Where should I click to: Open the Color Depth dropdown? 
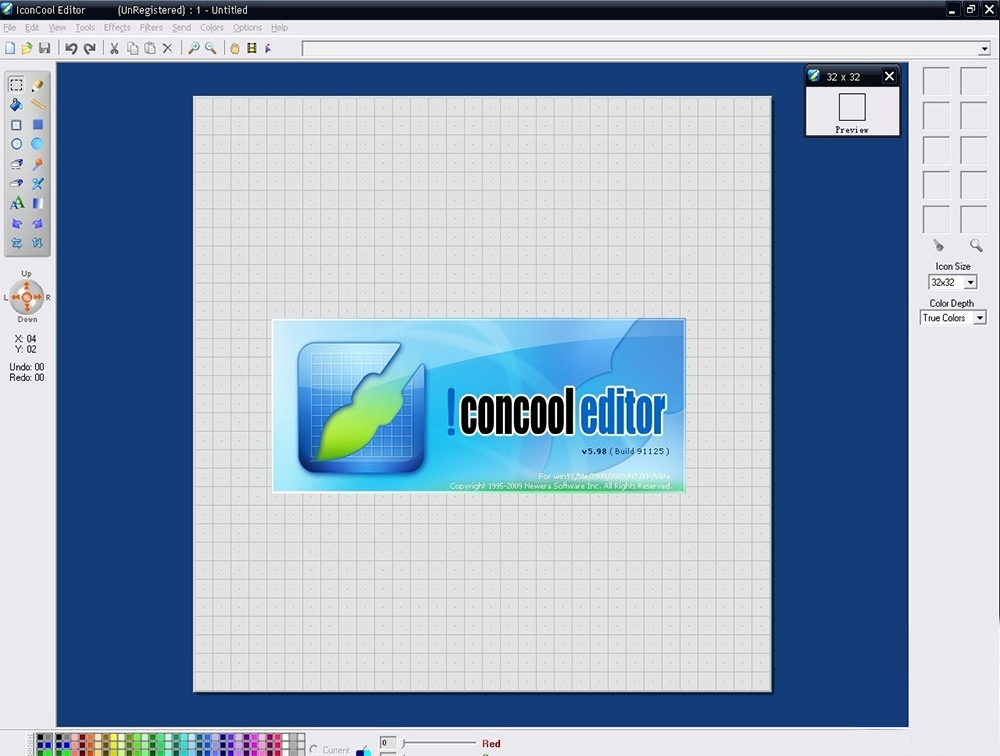click(x=980, y=318)
